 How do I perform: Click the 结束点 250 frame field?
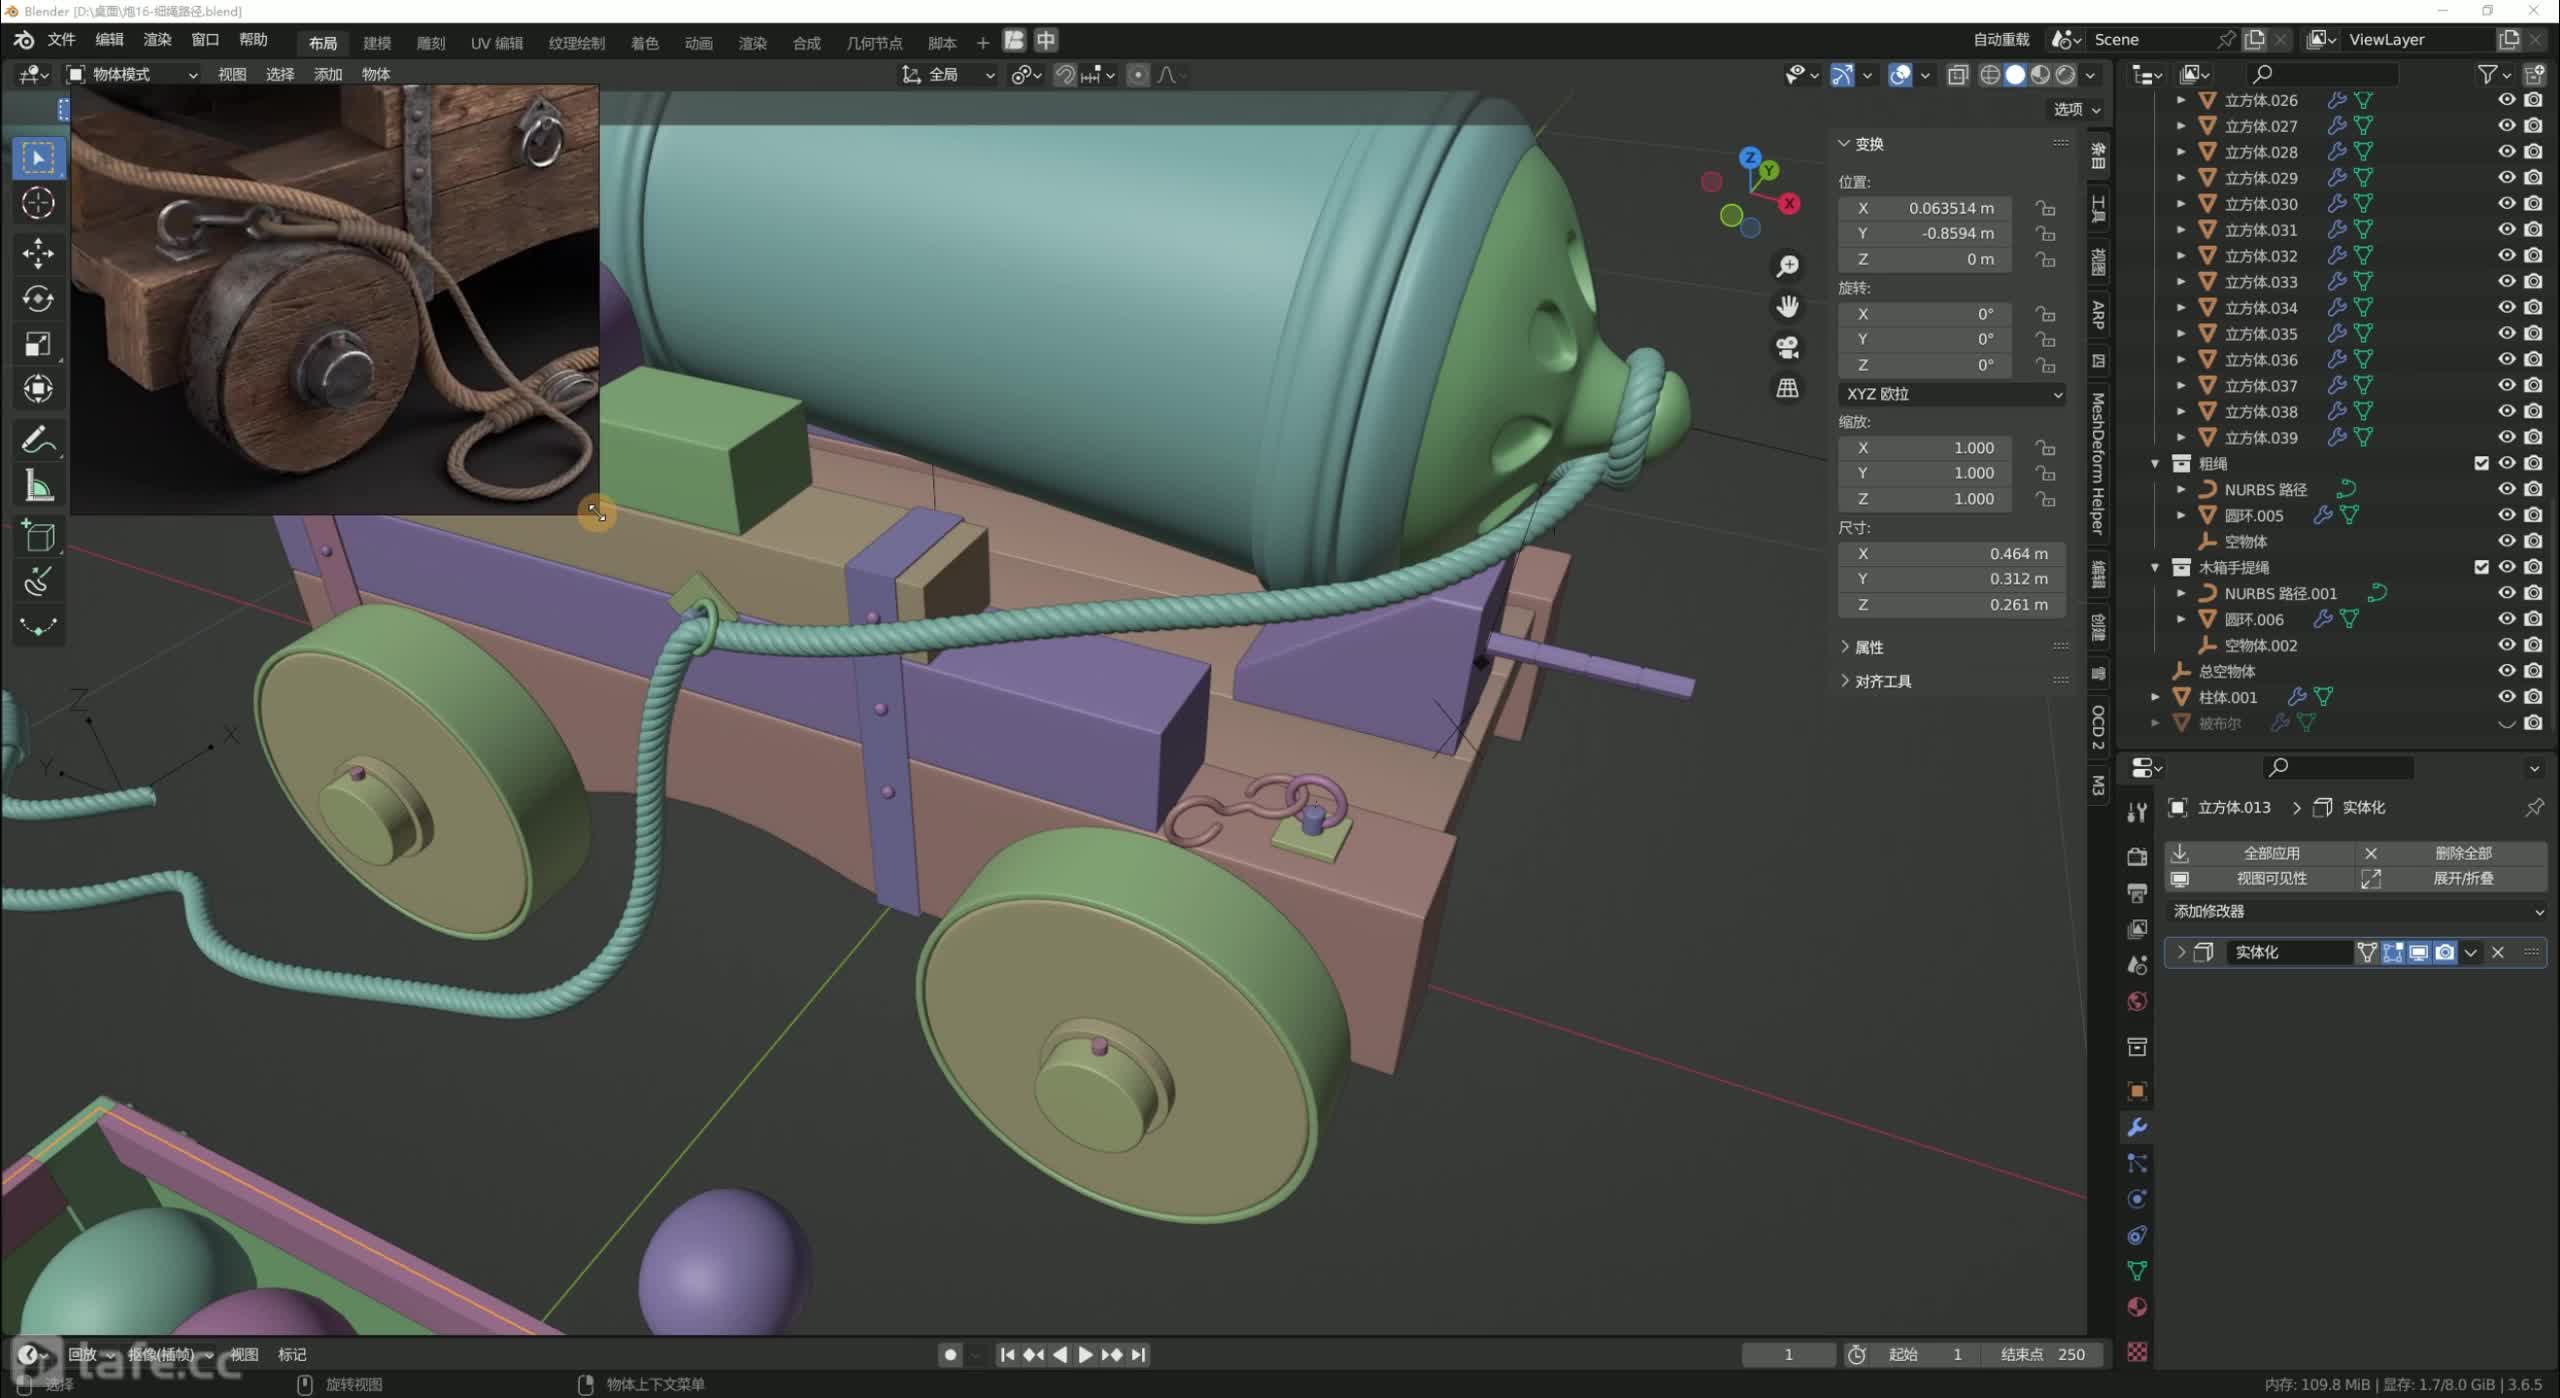click(2043, 1355)
